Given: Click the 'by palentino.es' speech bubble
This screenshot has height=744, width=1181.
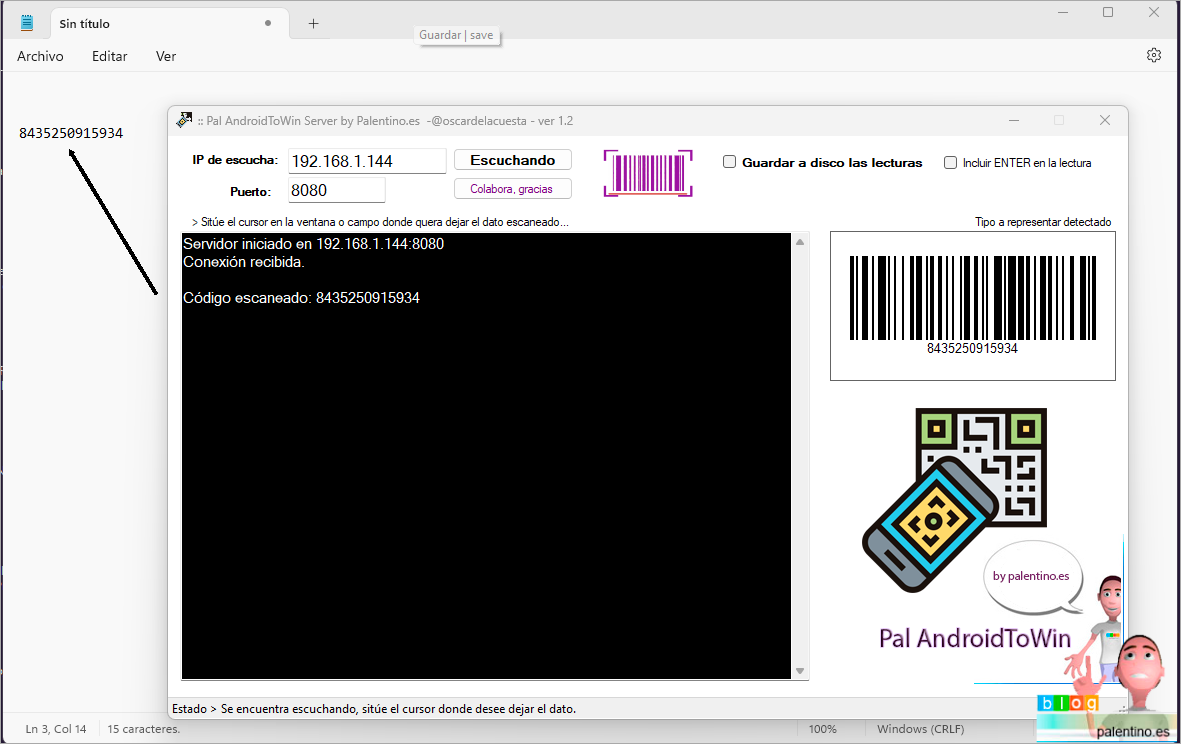Looking at the screenshot, I should pos(1031,577).
